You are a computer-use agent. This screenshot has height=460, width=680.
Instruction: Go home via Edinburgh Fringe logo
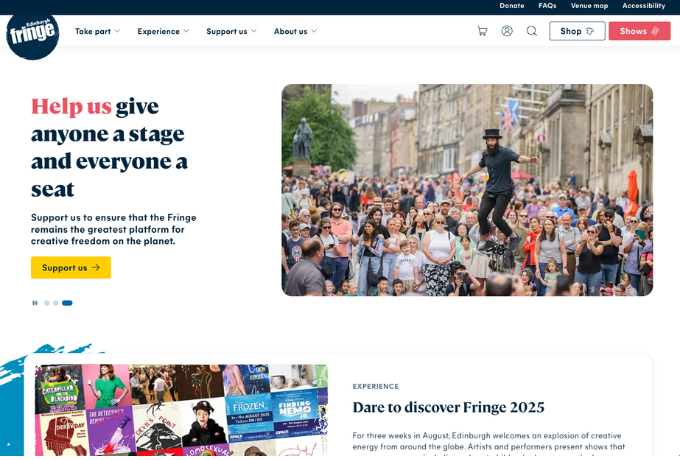pyautogui.click(x=33, y=36)
